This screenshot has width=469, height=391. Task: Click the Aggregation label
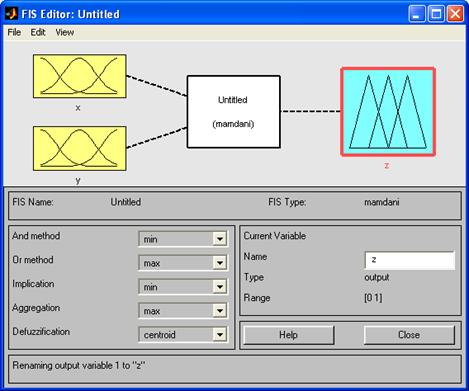pyautogui.click(x=36, y=308)
